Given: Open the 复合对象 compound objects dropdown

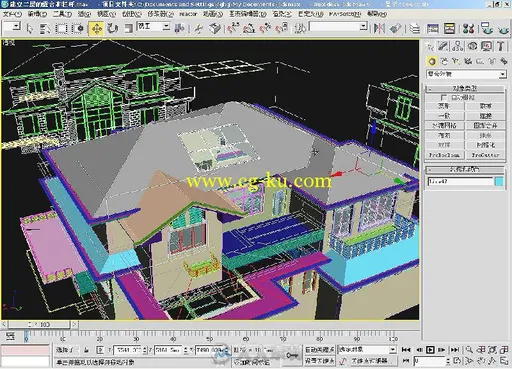Looking at the screenshot, I should 466,74.
